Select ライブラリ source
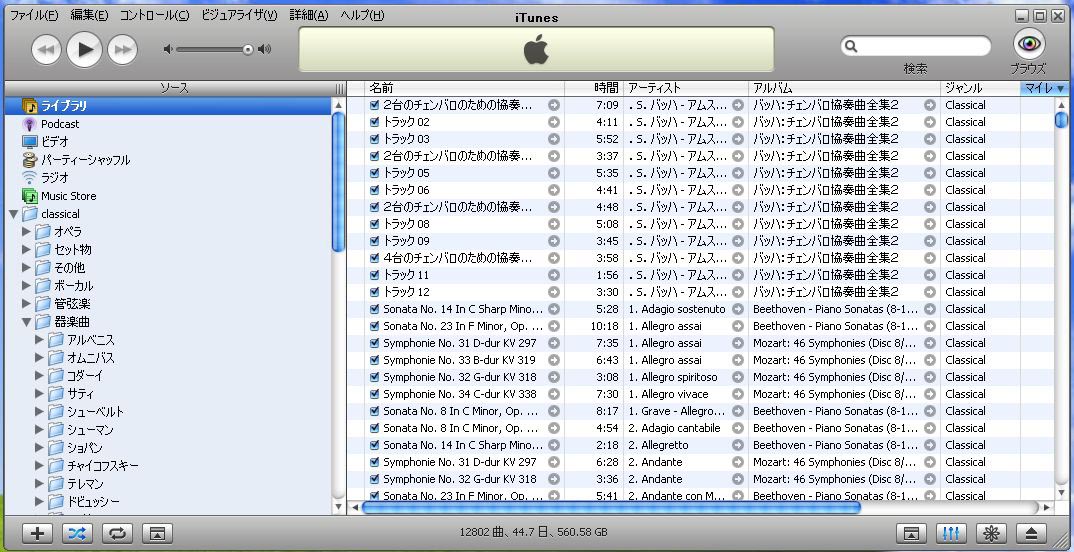The image size is (1074, 552). [x=168, y=105]
